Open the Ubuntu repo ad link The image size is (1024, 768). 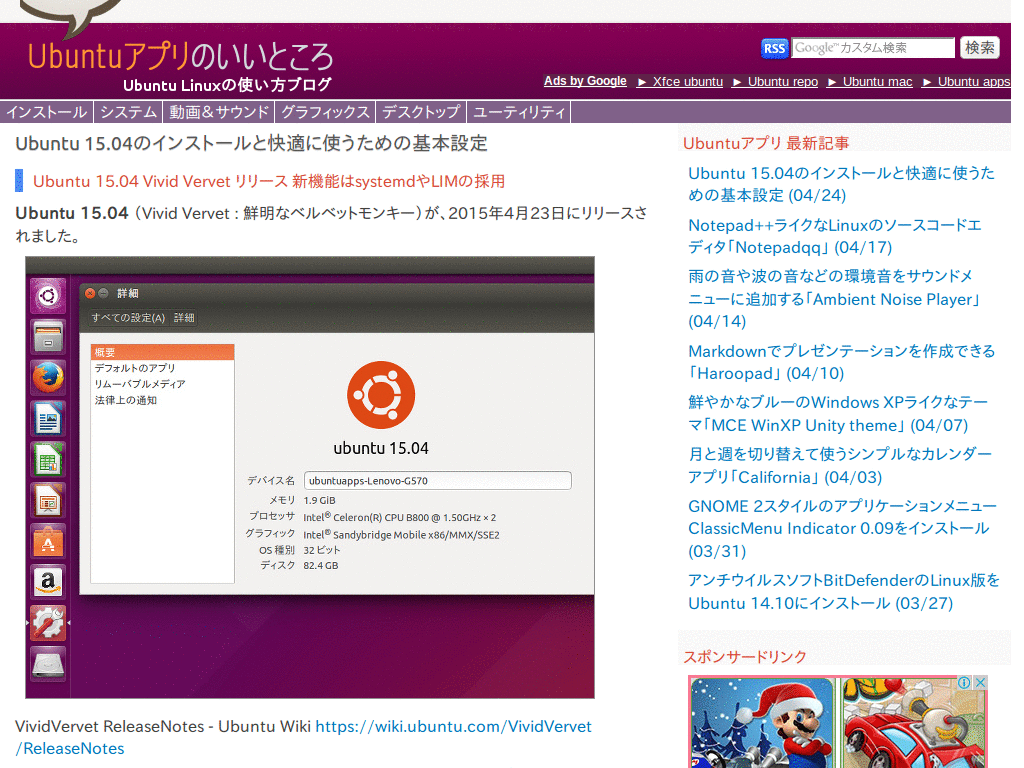[x=782, y=82]
